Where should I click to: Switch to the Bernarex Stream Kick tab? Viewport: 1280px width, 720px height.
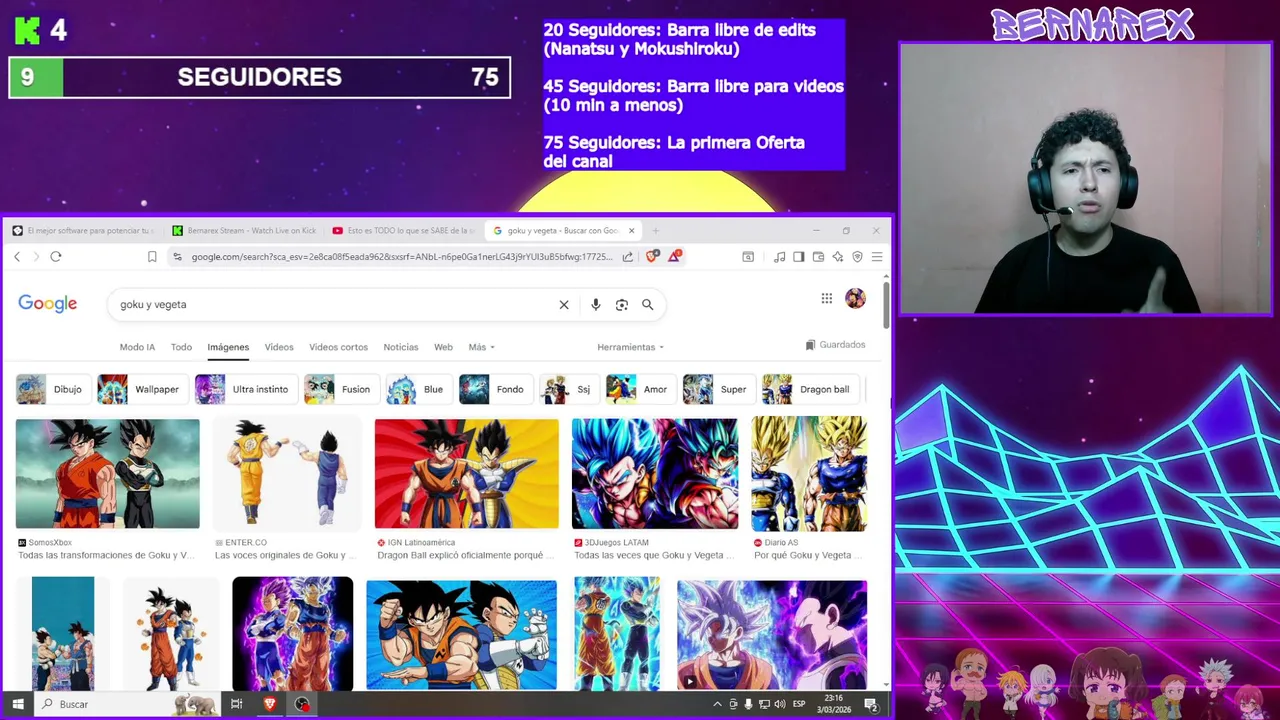[x=243, y=230]
